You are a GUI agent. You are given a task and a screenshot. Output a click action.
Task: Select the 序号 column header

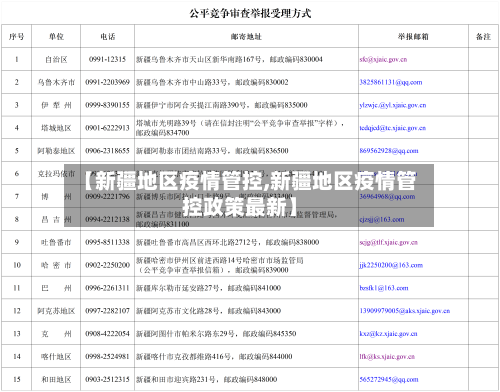[x=17, y=36]
